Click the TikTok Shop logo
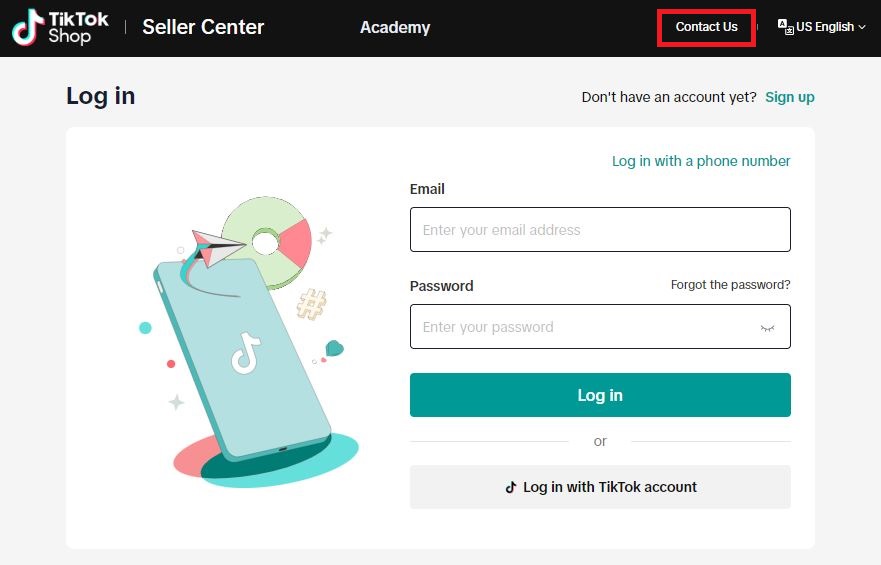Image resolution: width=881 pixels, height=565 pixels. (60, 27)
